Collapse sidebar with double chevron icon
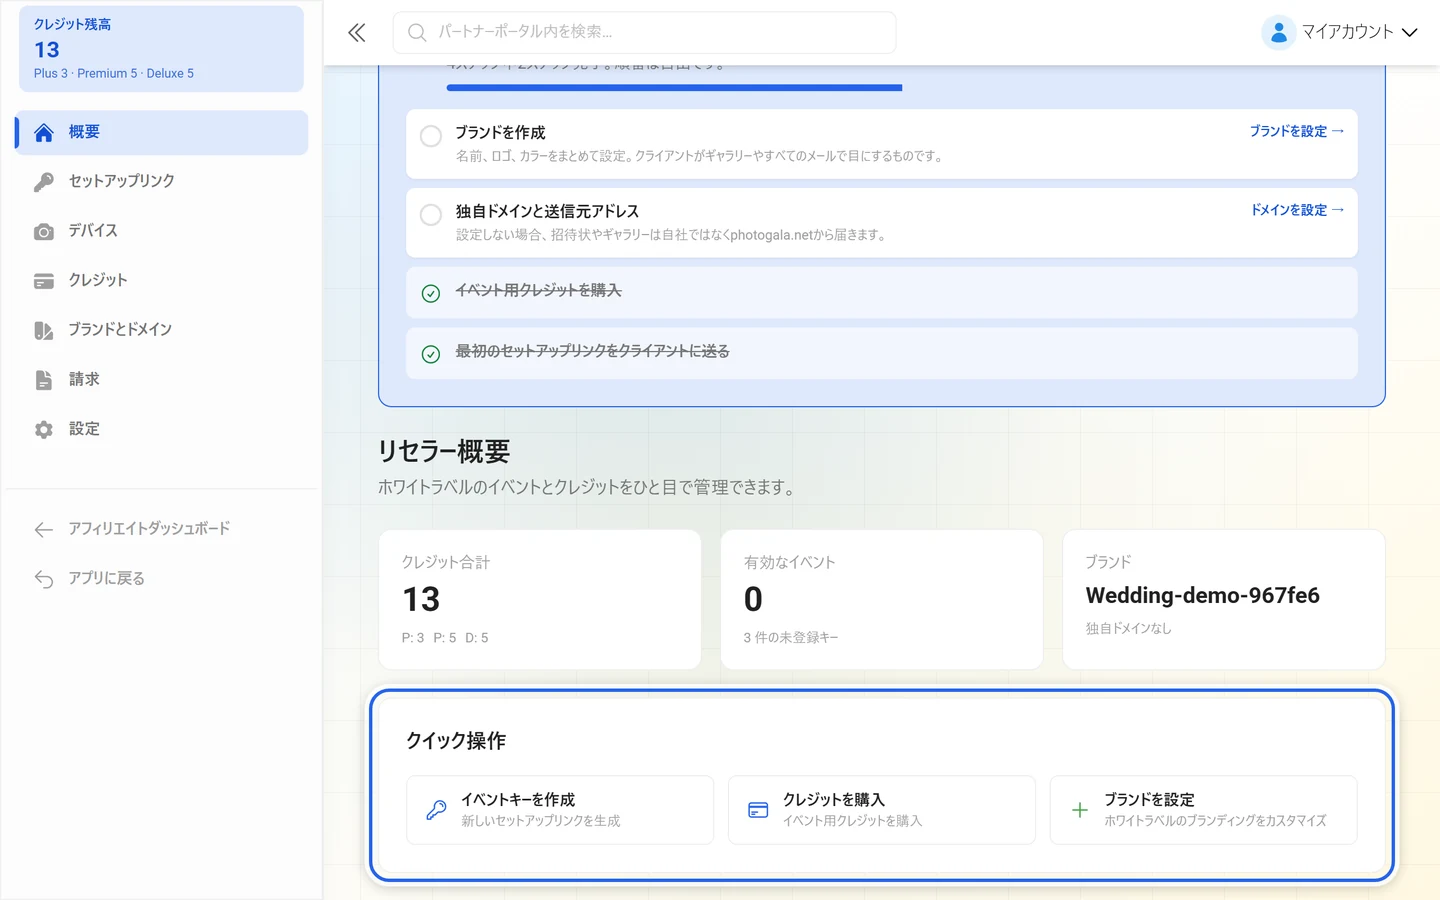This screenshot has height=900, width=1440. click(x=357, y=33)
